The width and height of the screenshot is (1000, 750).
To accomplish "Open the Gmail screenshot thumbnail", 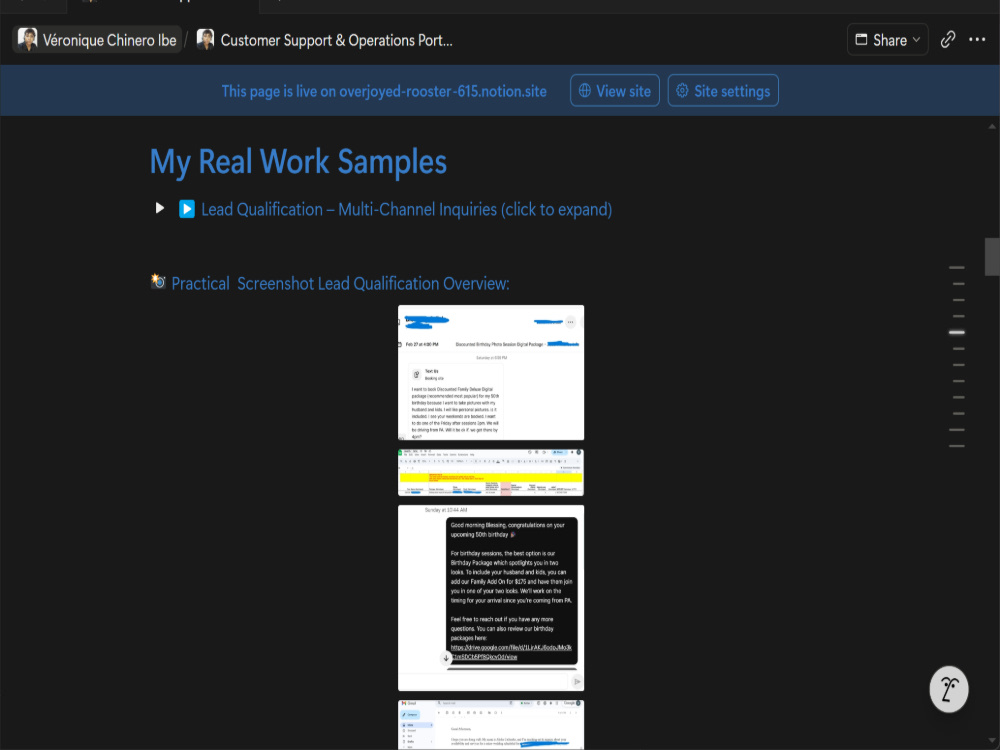I will tap(490, 724).
